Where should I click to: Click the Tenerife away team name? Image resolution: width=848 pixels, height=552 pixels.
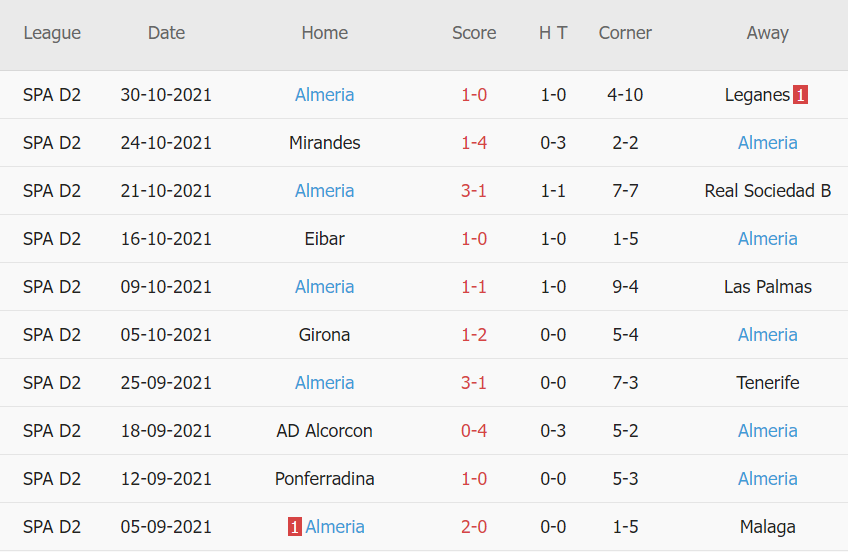(x=767, y=383)
